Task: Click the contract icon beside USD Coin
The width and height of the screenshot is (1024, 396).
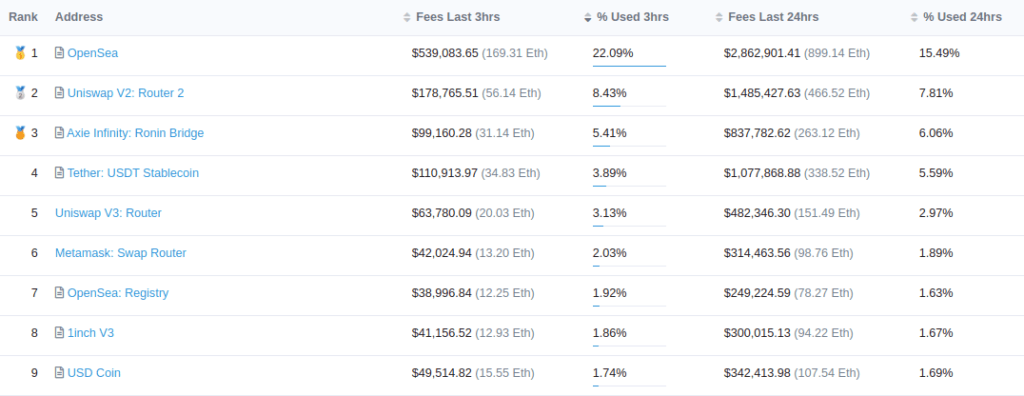Action: coord(59,372)
